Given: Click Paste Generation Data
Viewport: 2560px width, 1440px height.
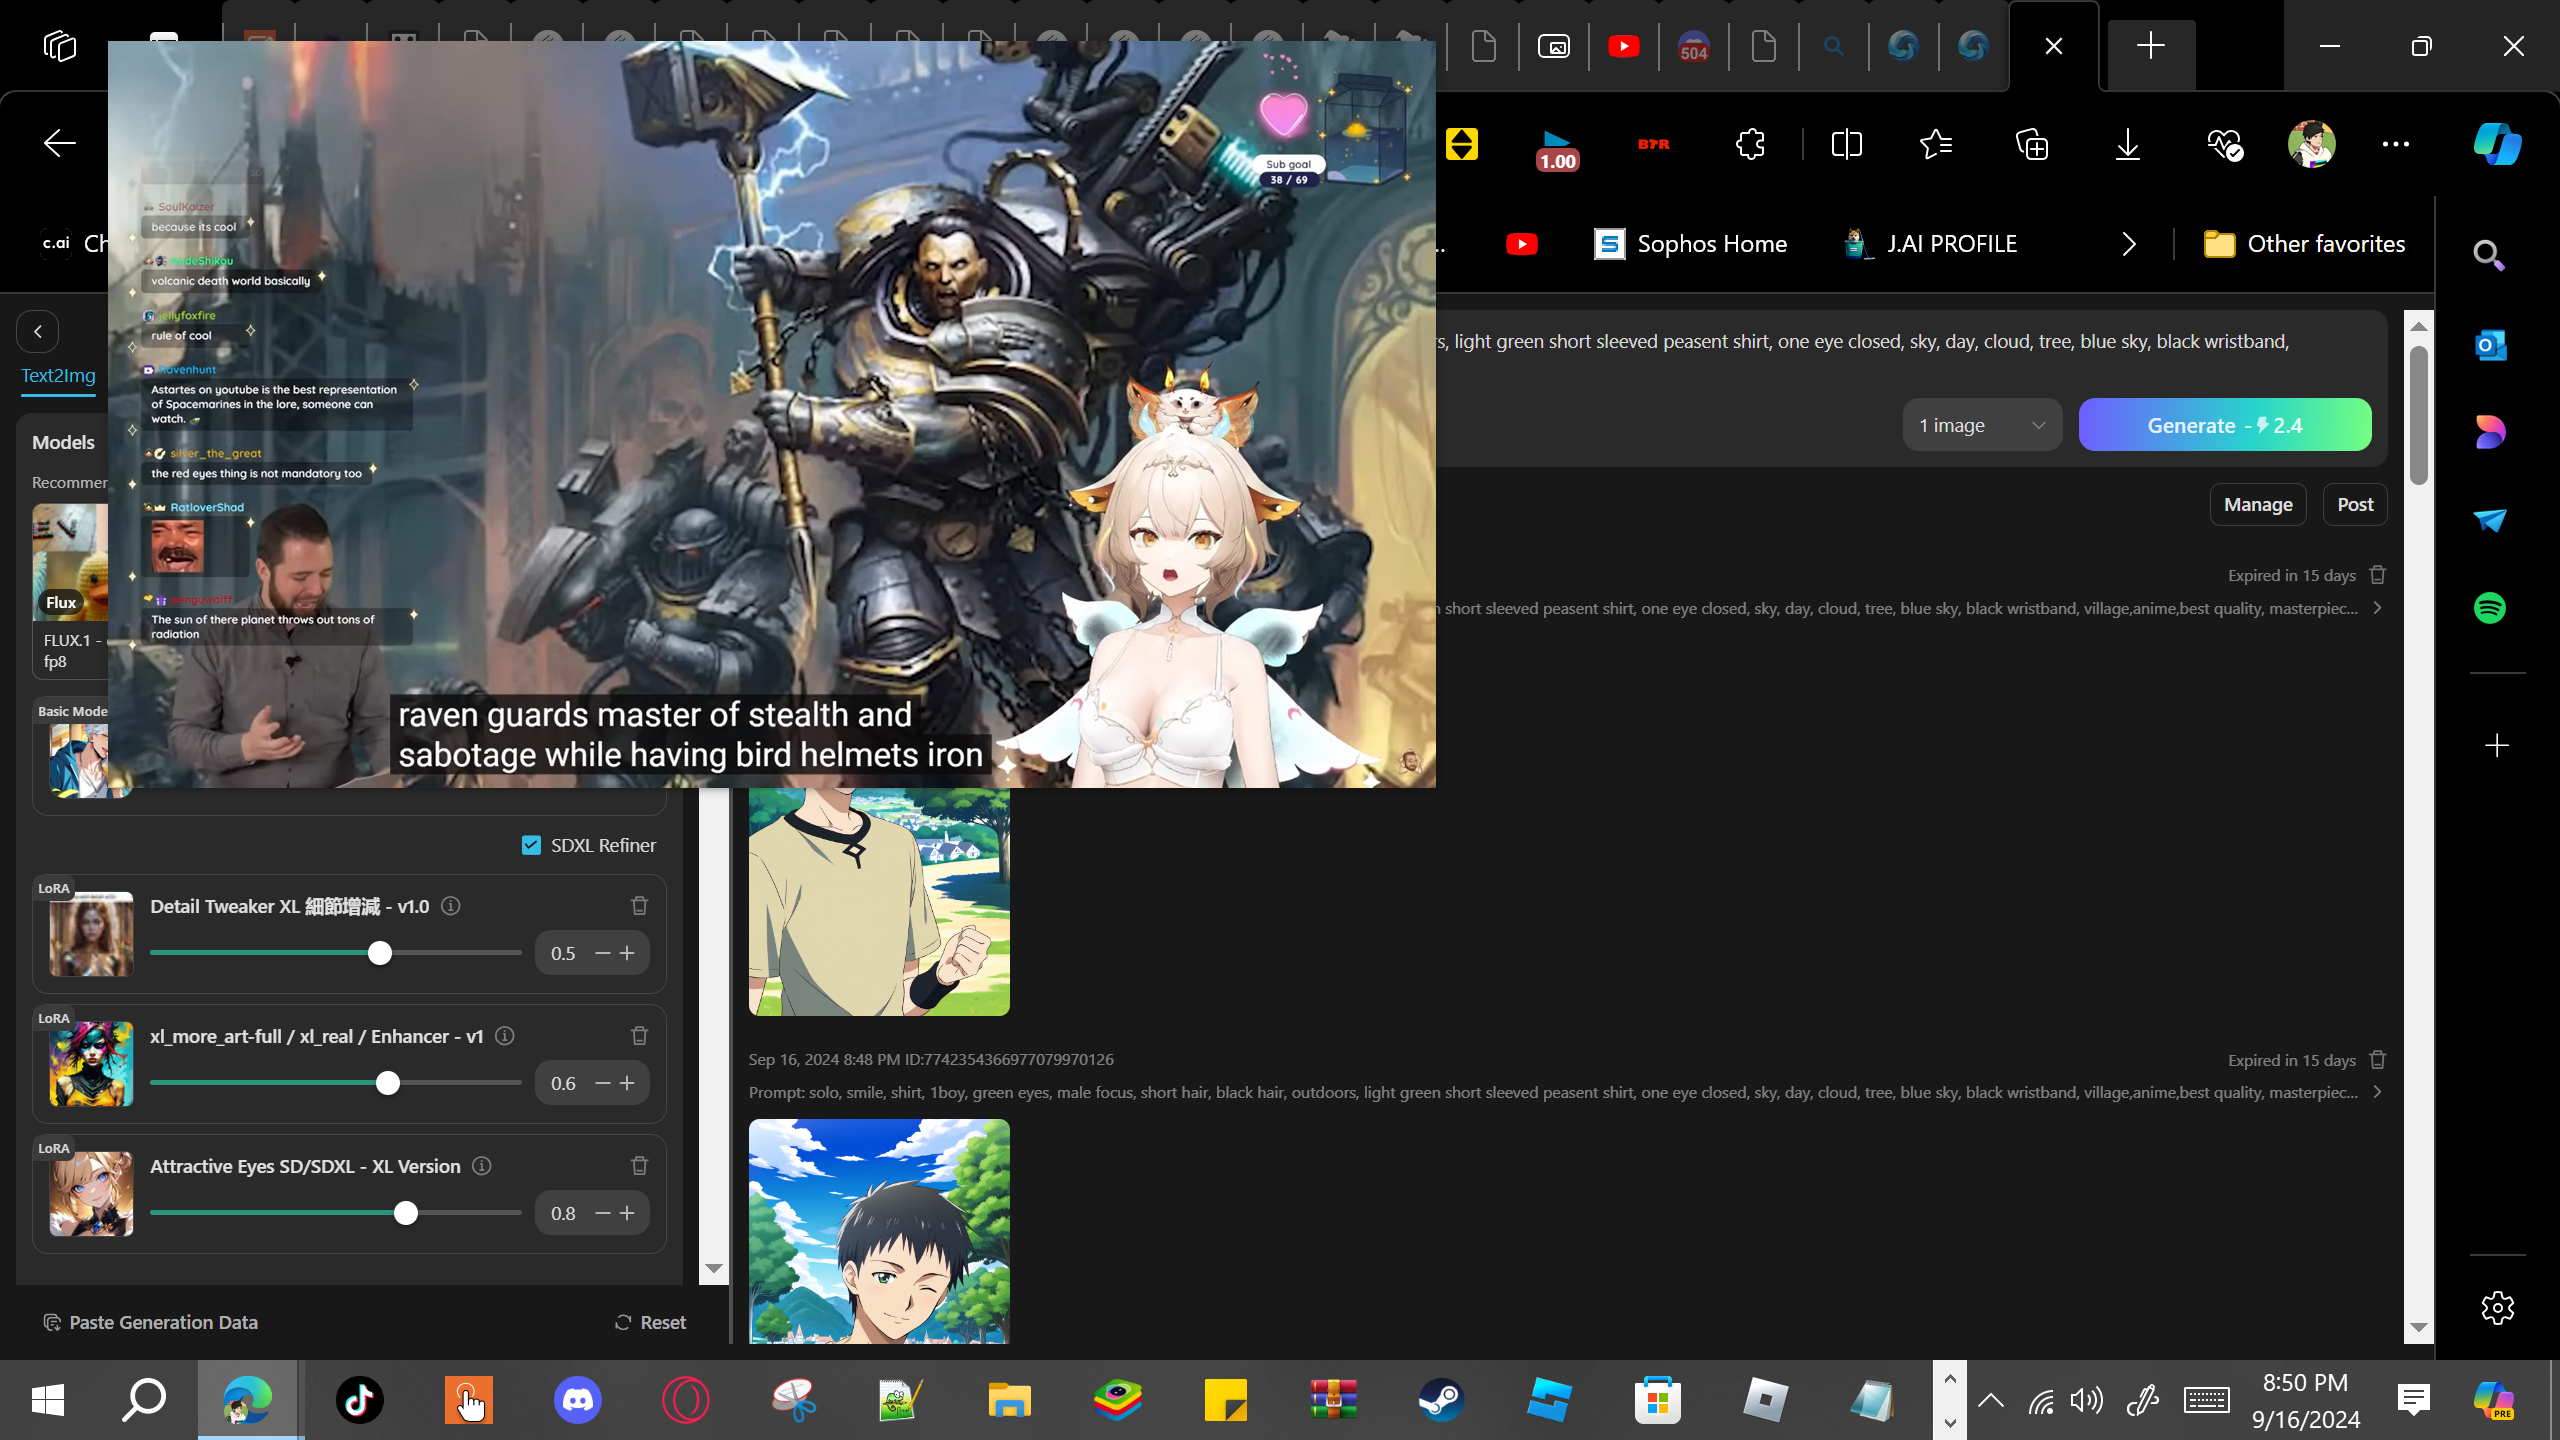Looking at the screenshot, I should pos(151,1323).
